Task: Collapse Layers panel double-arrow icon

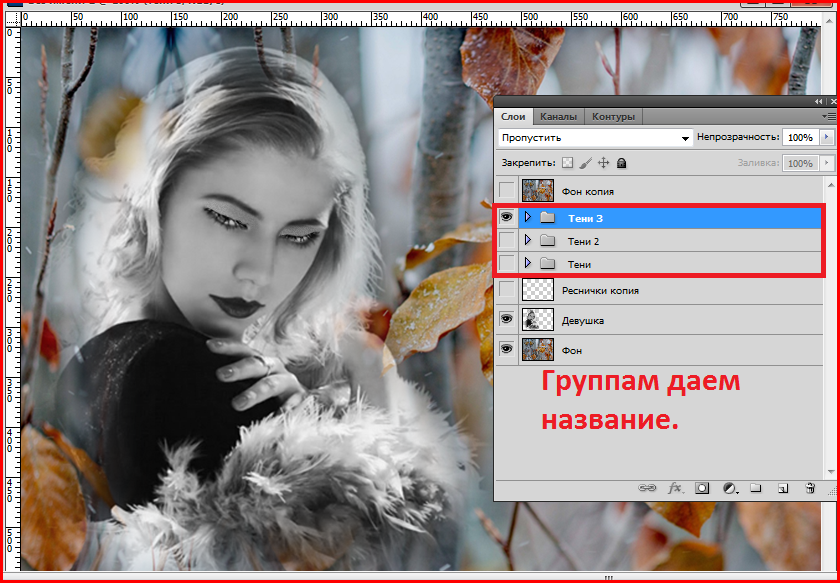Action: 819,102
